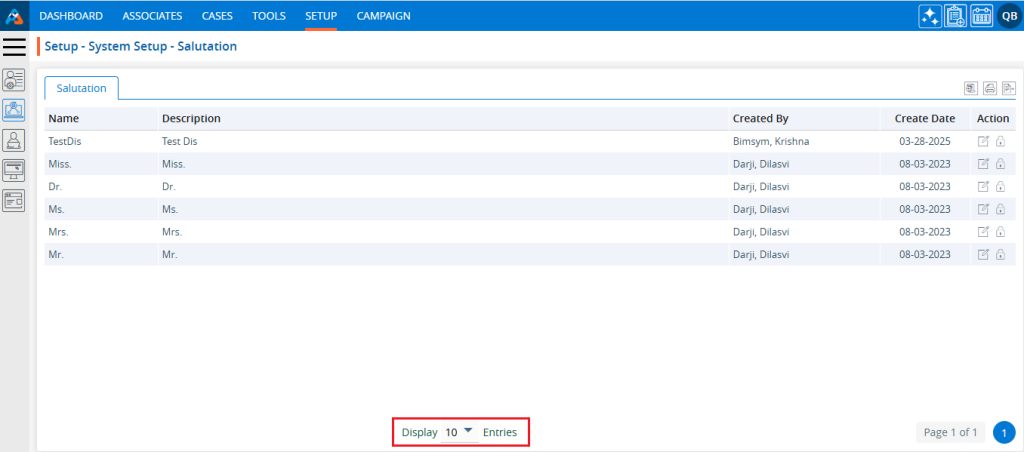Click the print icon above table
The height and width of the screenshot is (452, 1024).
click(989, 89)
